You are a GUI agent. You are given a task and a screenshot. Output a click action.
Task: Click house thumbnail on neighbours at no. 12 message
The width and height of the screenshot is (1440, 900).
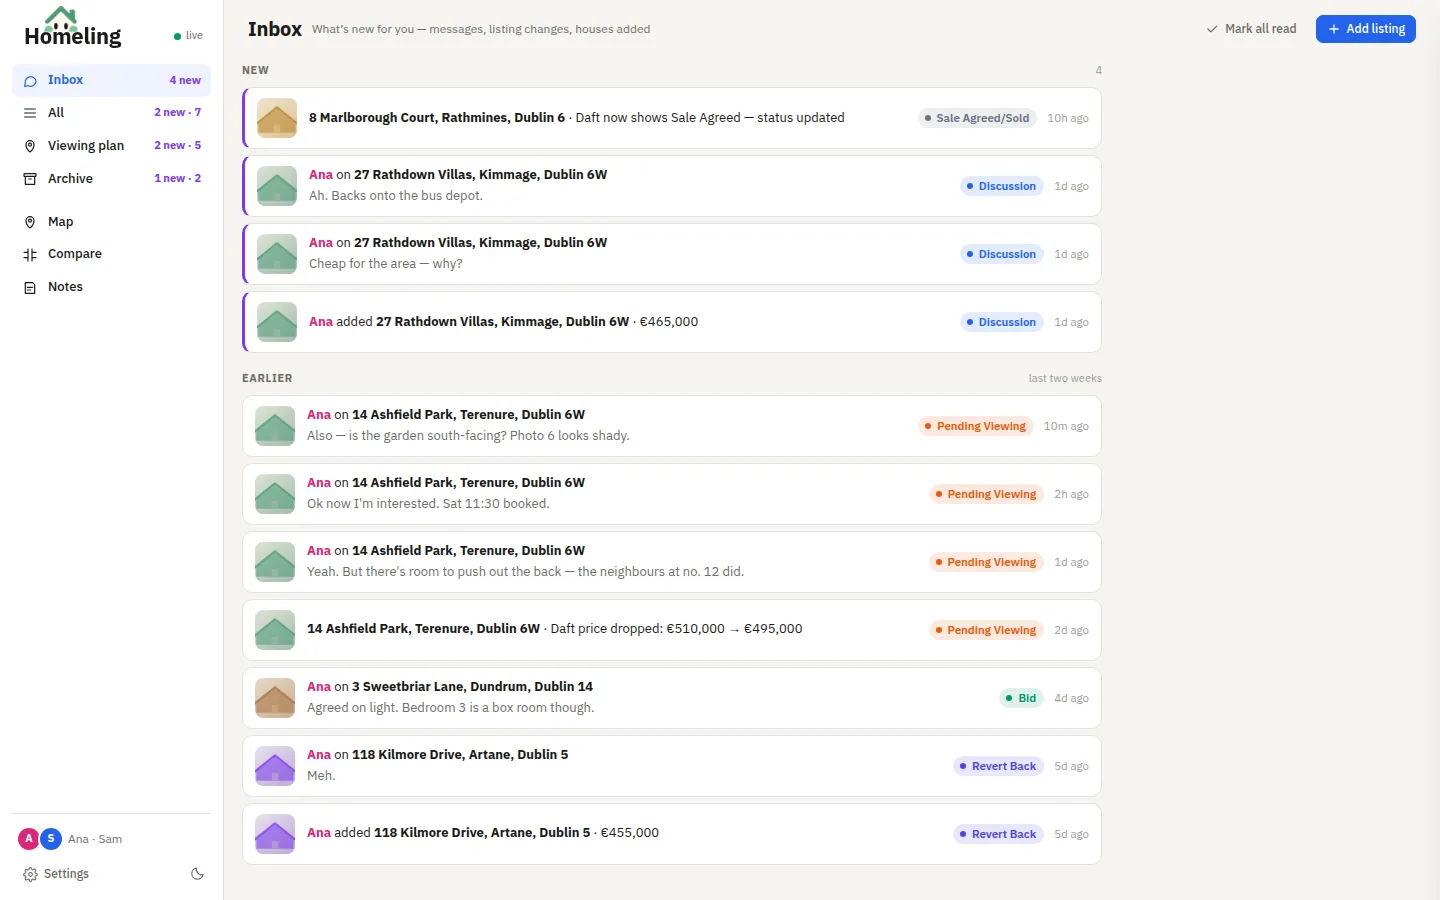(x=275, y=562)
